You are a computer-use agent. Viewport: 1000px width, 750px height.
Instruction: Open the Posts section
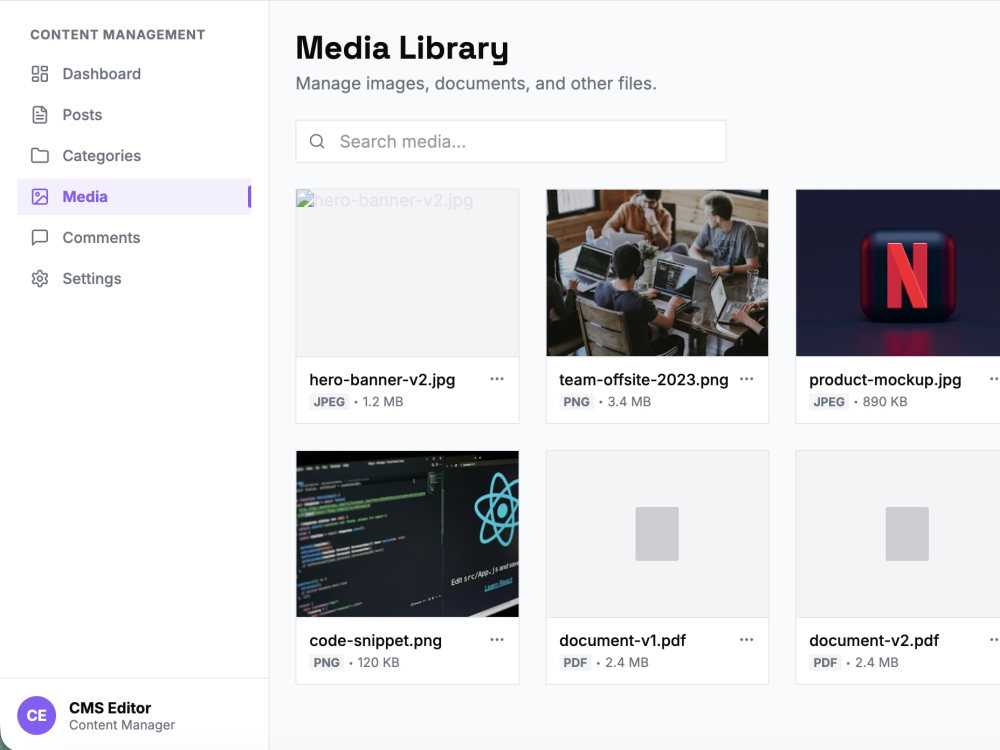click(134, 115)
